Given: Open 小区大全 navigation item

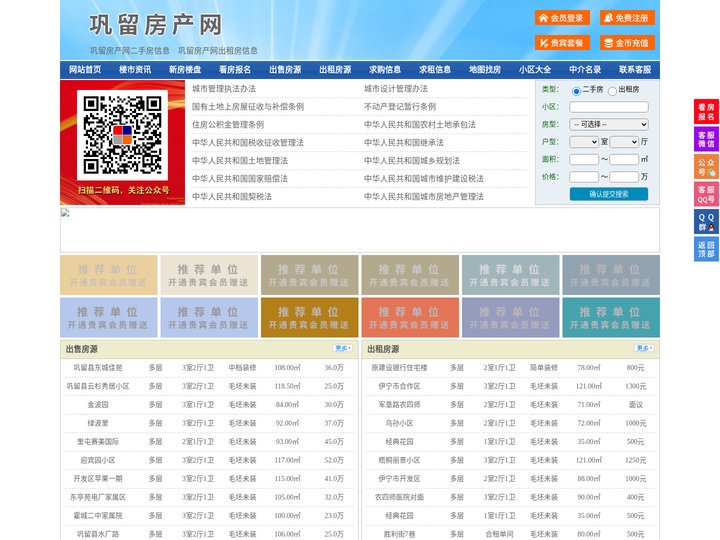Looking at the screenshot, I should point(535,70).
